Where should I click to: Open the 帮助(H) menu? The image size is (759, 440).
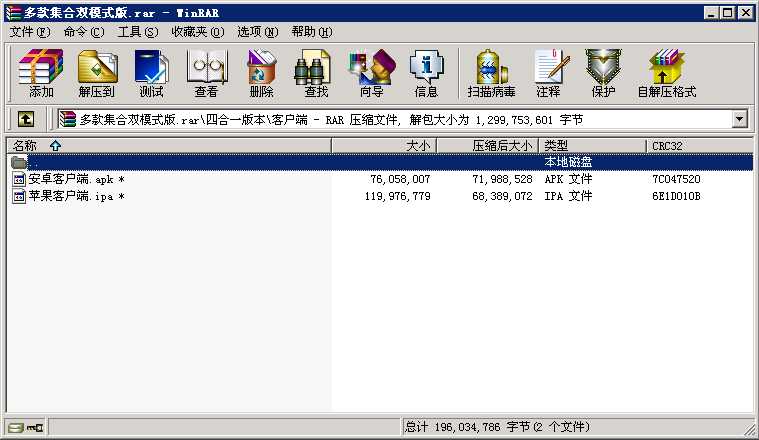[x=312, y=32]
